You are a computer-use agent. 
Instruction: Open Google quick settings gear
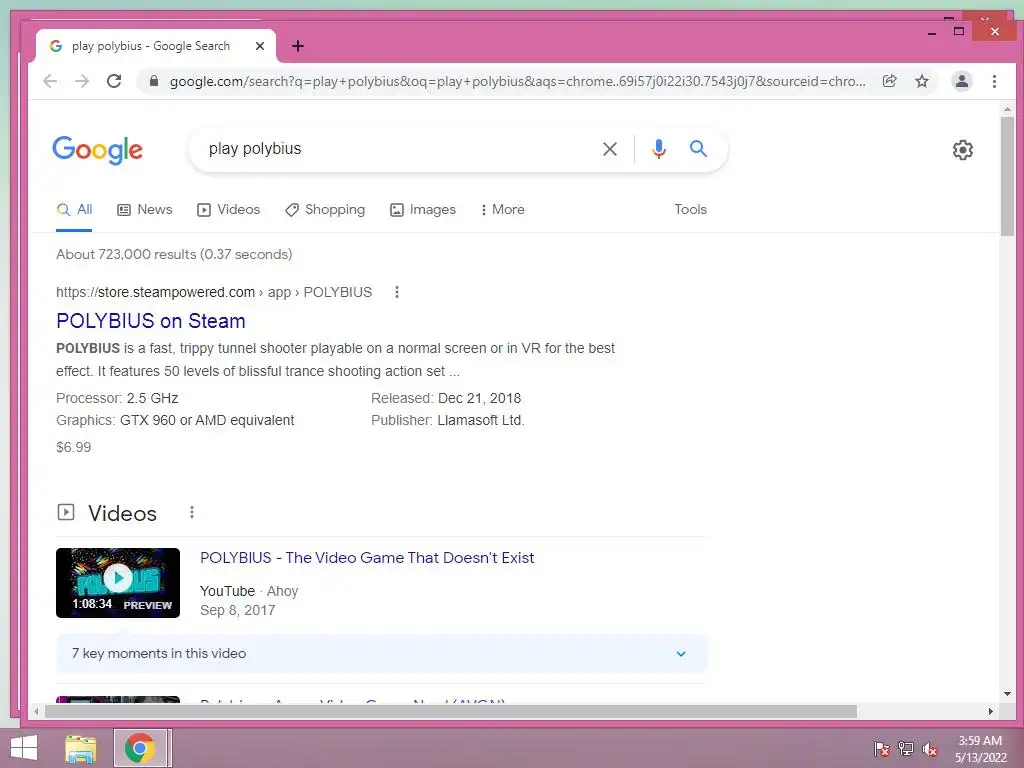tap(962, 150)
